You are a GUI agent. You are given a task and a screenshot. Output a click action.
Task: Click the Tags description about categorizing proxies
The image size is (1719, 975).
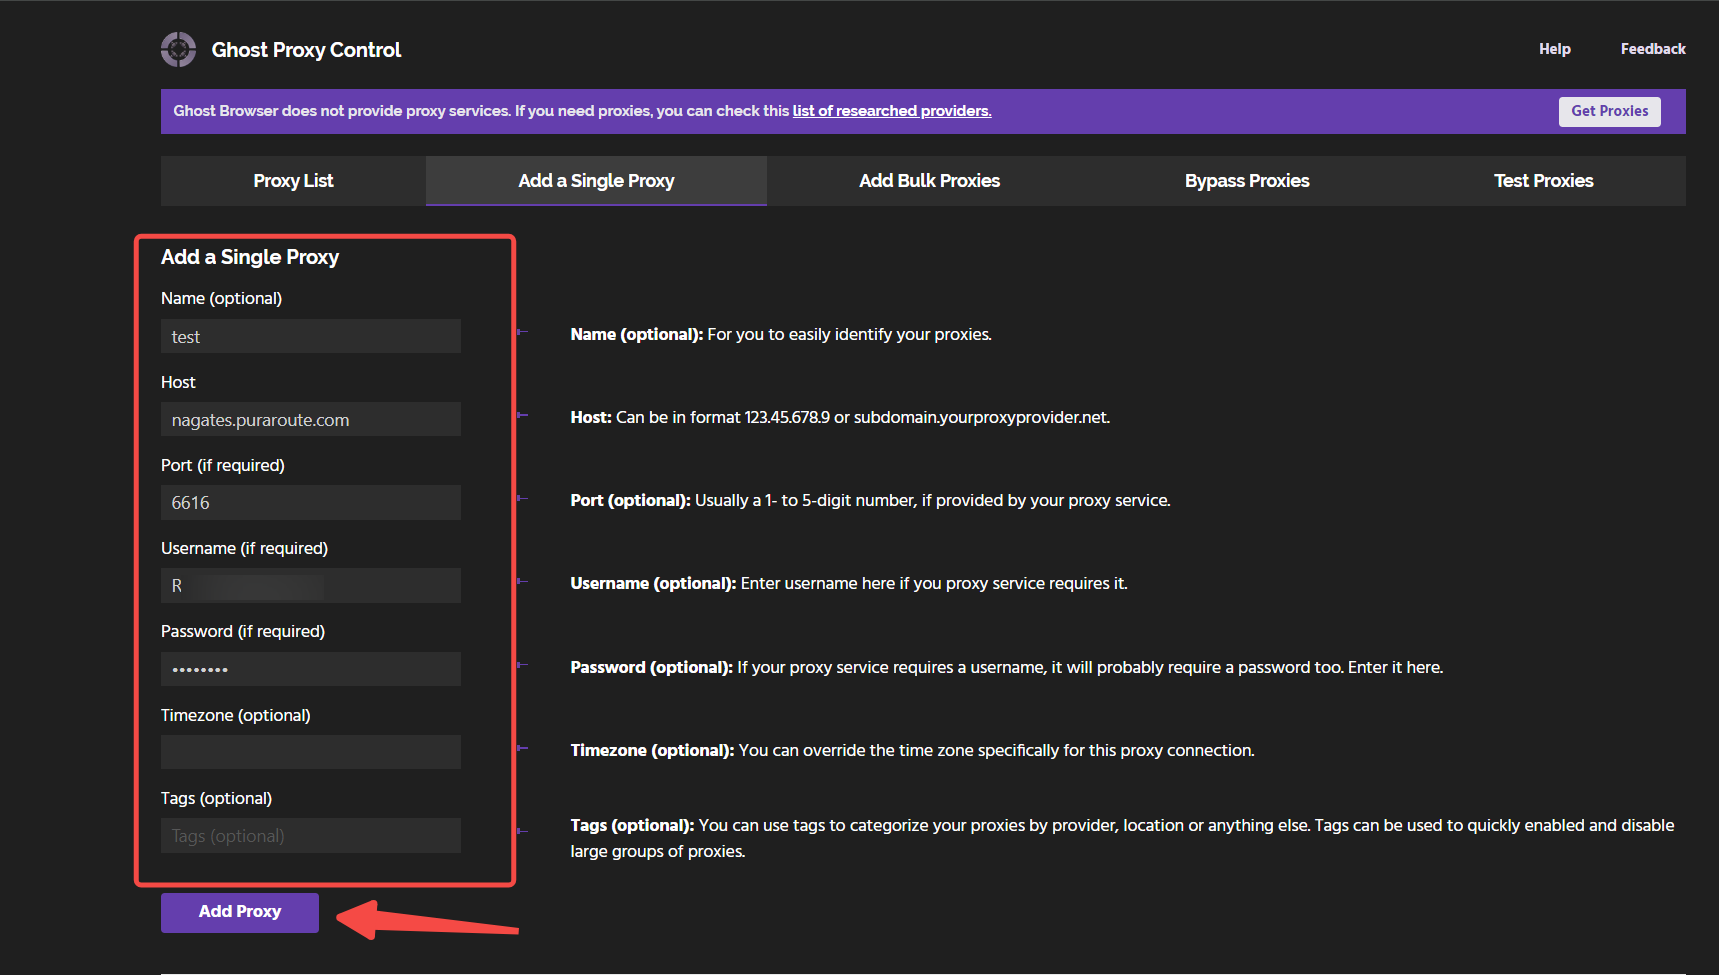coord(1122,838)
